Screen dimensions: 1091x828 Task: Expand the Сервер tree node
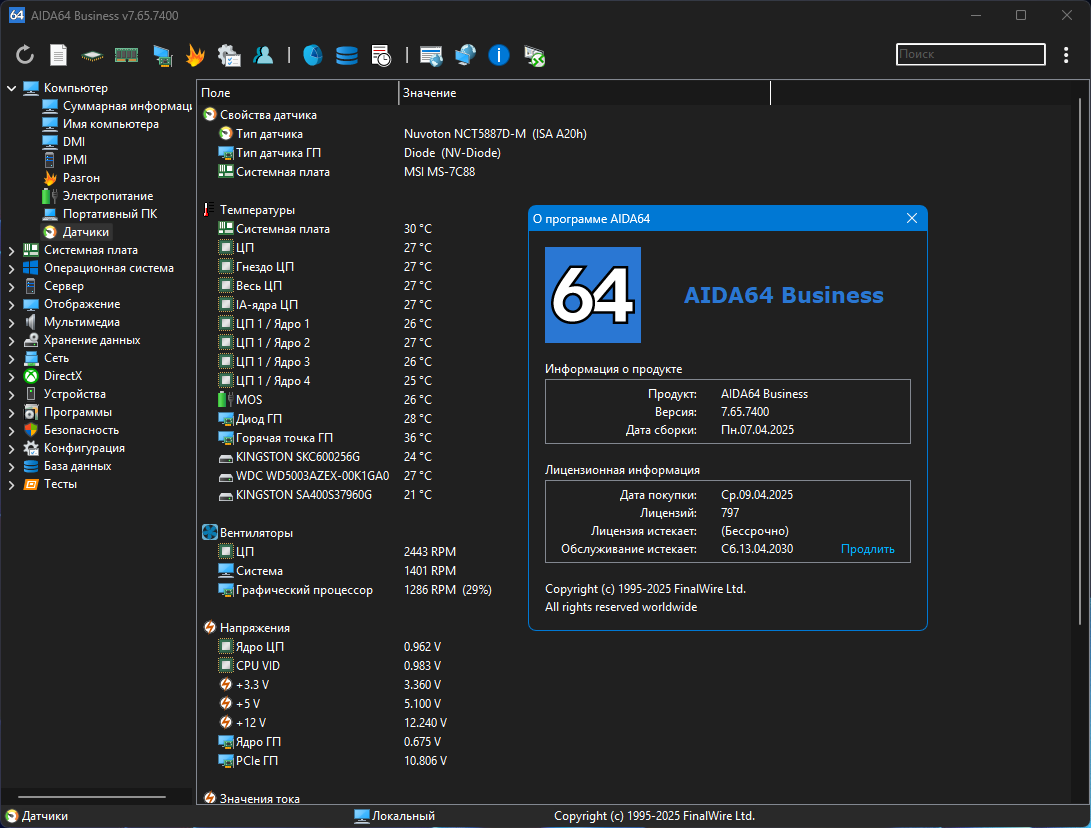(12, 287)
